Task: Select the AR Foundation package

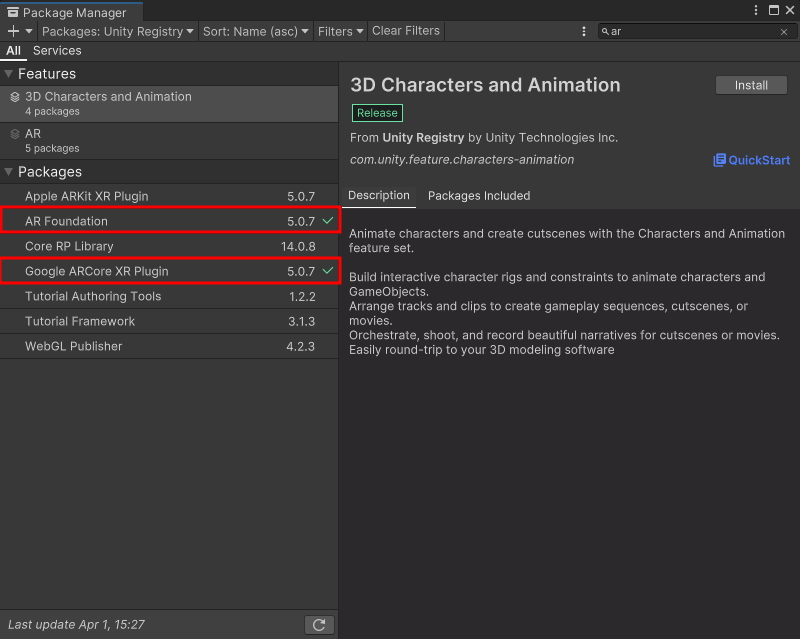Action: [x=169, y=221]
